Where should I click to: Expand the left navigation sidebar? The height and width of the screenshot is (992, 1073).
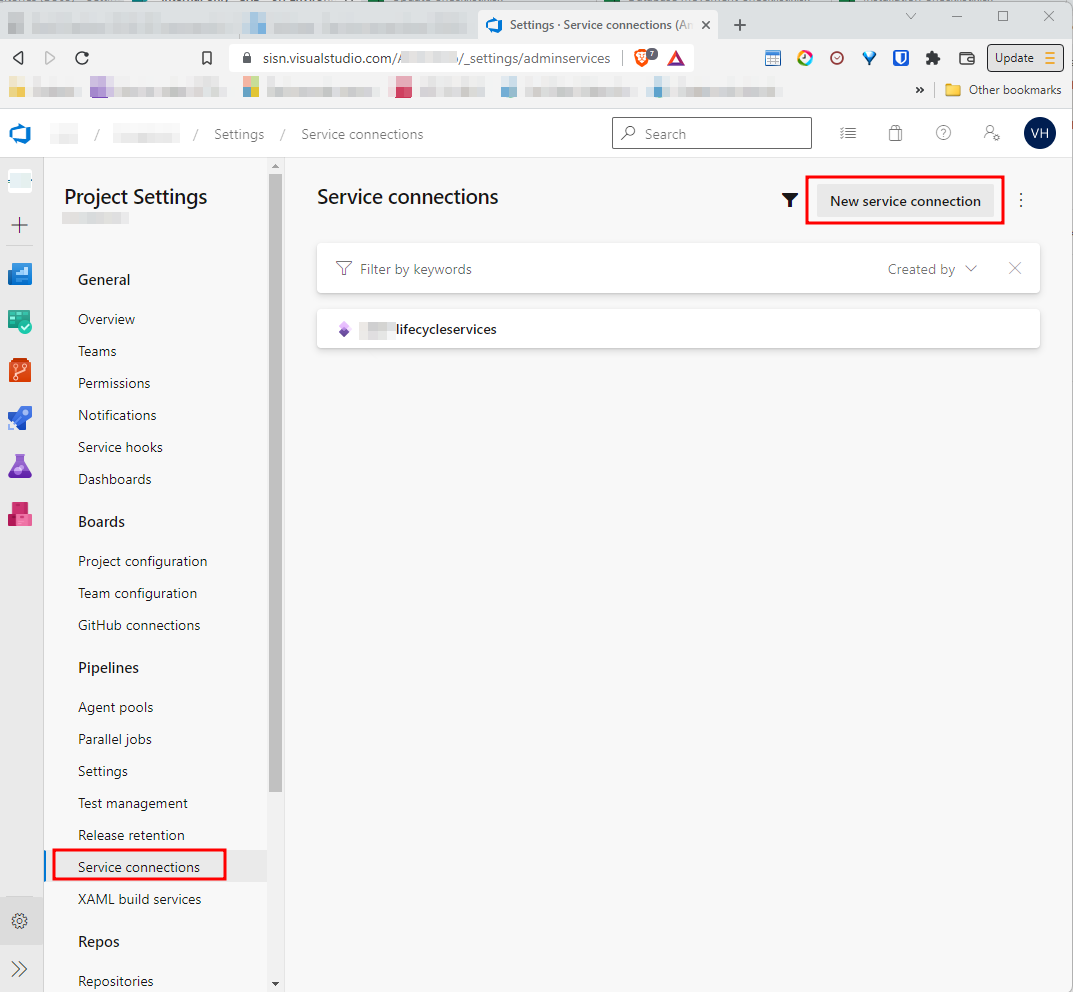click(20, 968)
